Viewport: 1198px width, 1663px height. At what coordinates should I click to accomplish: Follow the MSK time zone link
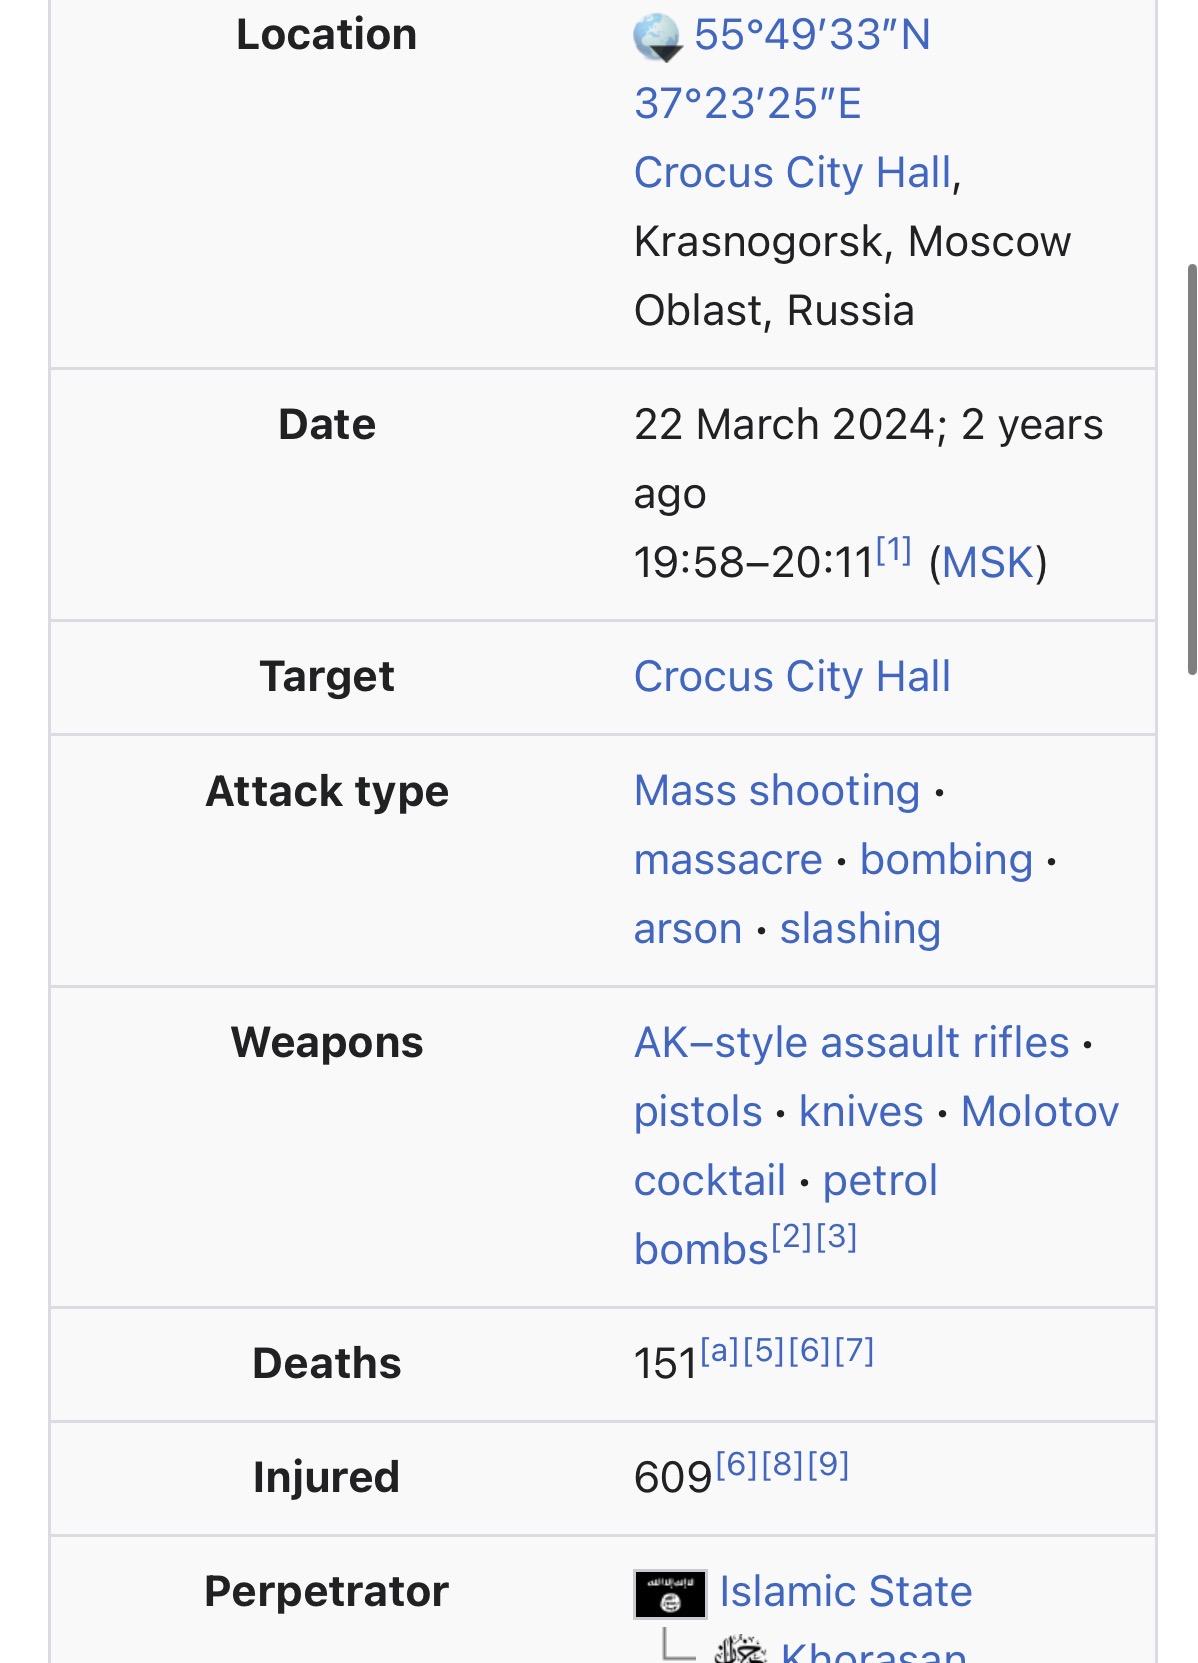[x=987, y=563]
